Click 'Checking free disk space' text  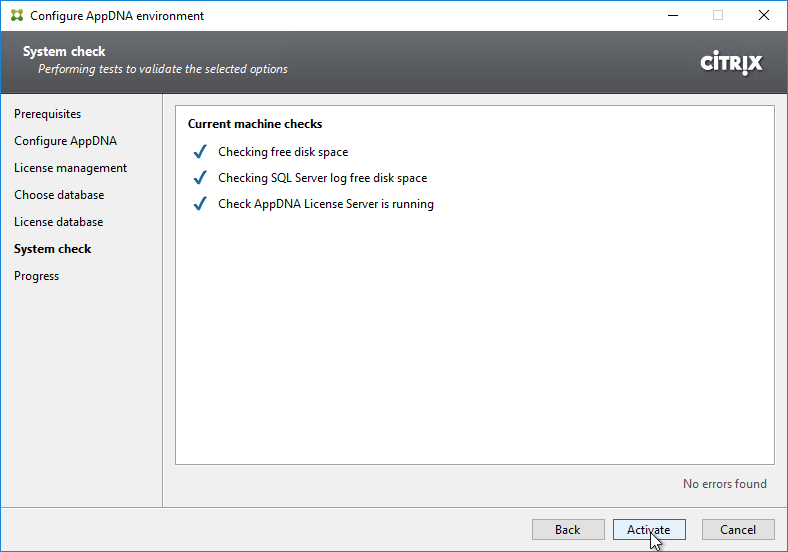pyautogui.click(x=283, y=152)
